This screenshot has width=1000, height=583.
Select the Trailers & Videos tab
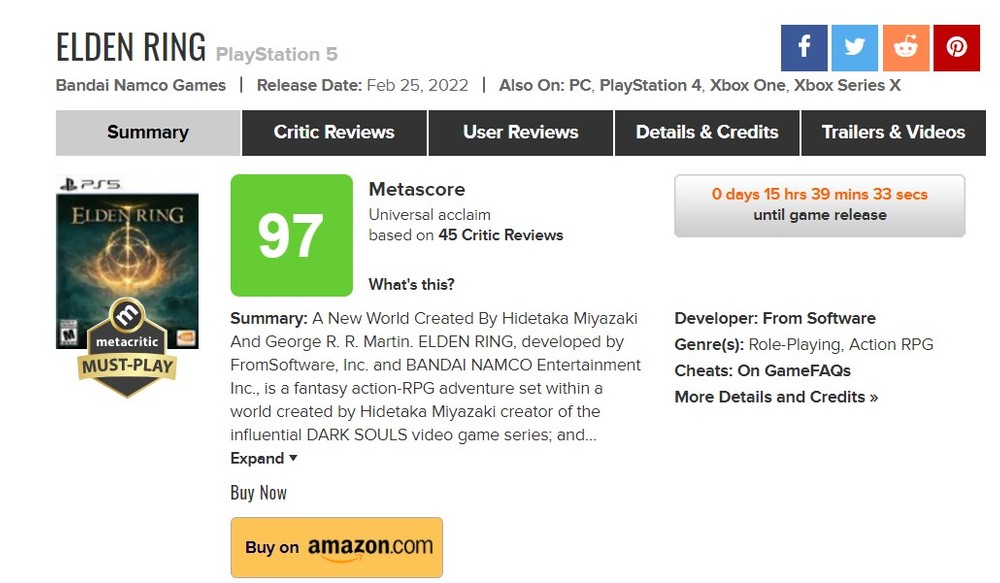893,132
